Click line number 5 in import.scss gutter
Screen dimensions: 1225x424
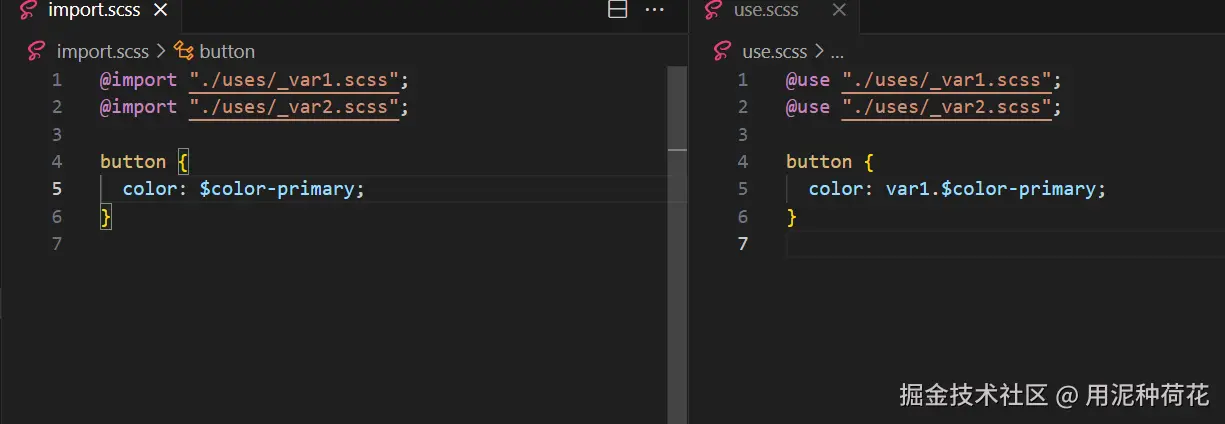pyautogui.click(x=57, y=188)
